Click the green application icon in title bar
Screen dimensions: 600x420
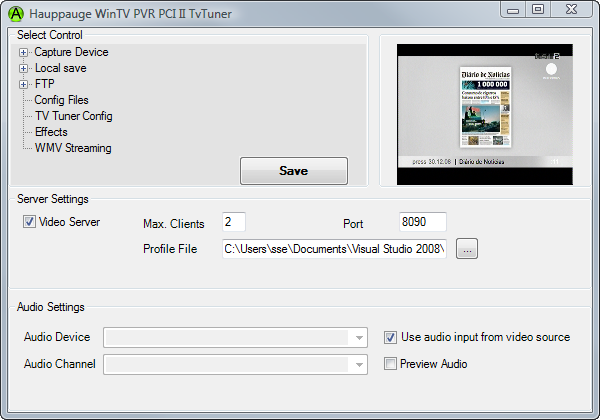(x=16, y=14)
